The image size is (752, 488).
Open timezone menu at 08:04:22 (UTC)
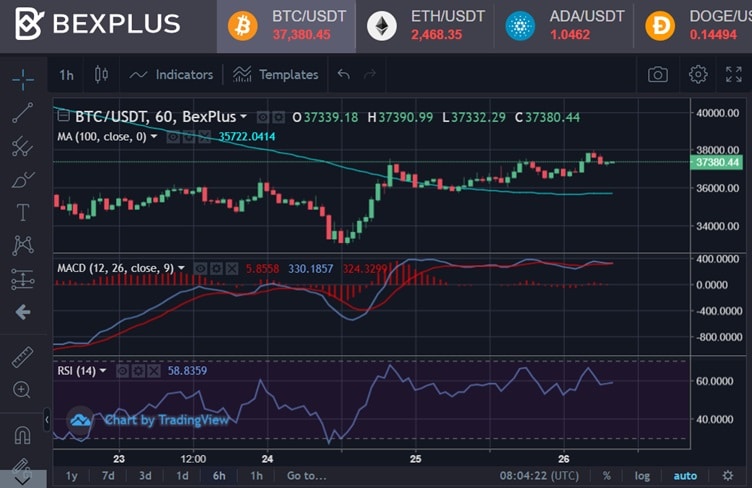[x=539, y=476]
